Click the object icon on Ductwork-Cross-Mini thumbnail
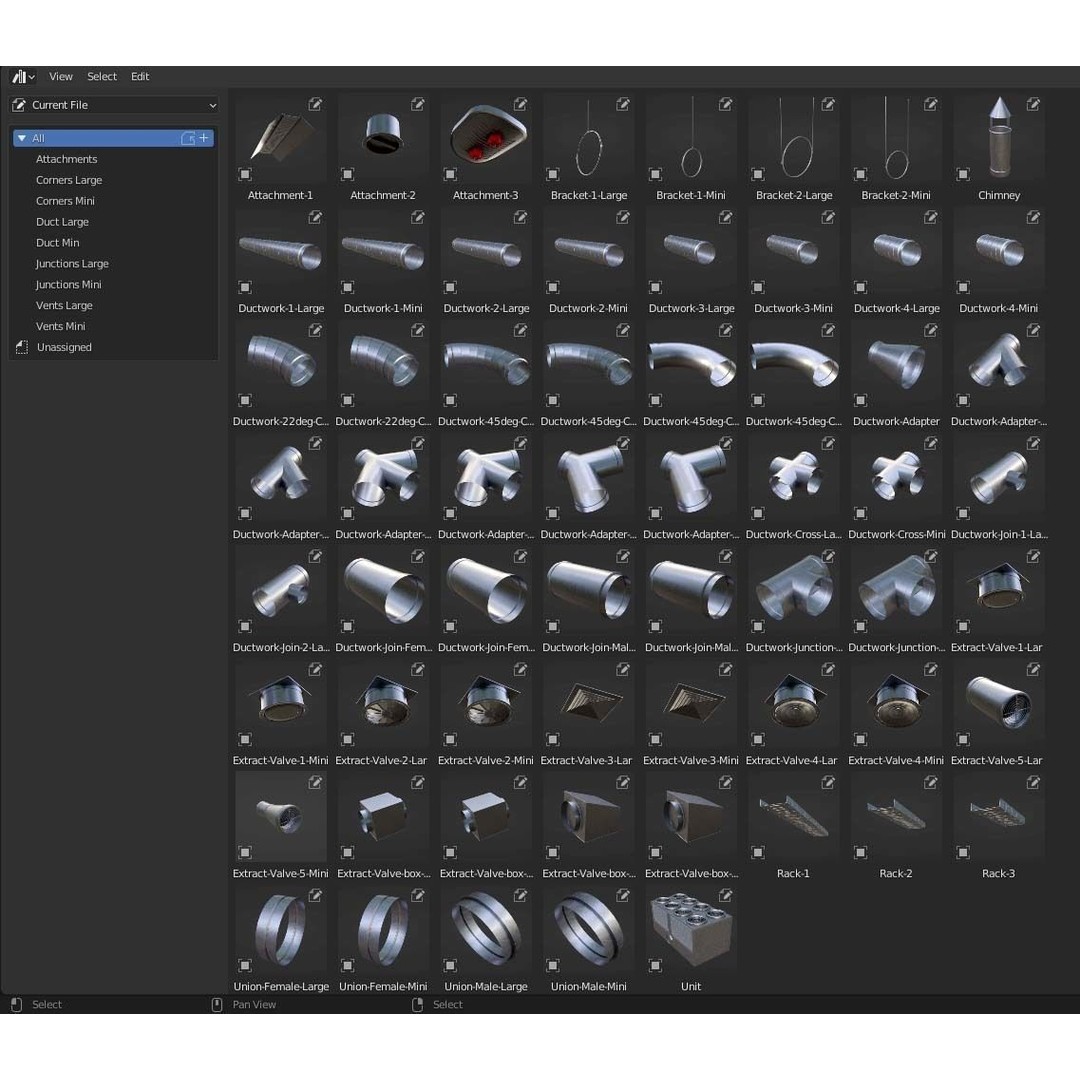This screenshot has width=1080, height=1080. [x=860, y=513]
